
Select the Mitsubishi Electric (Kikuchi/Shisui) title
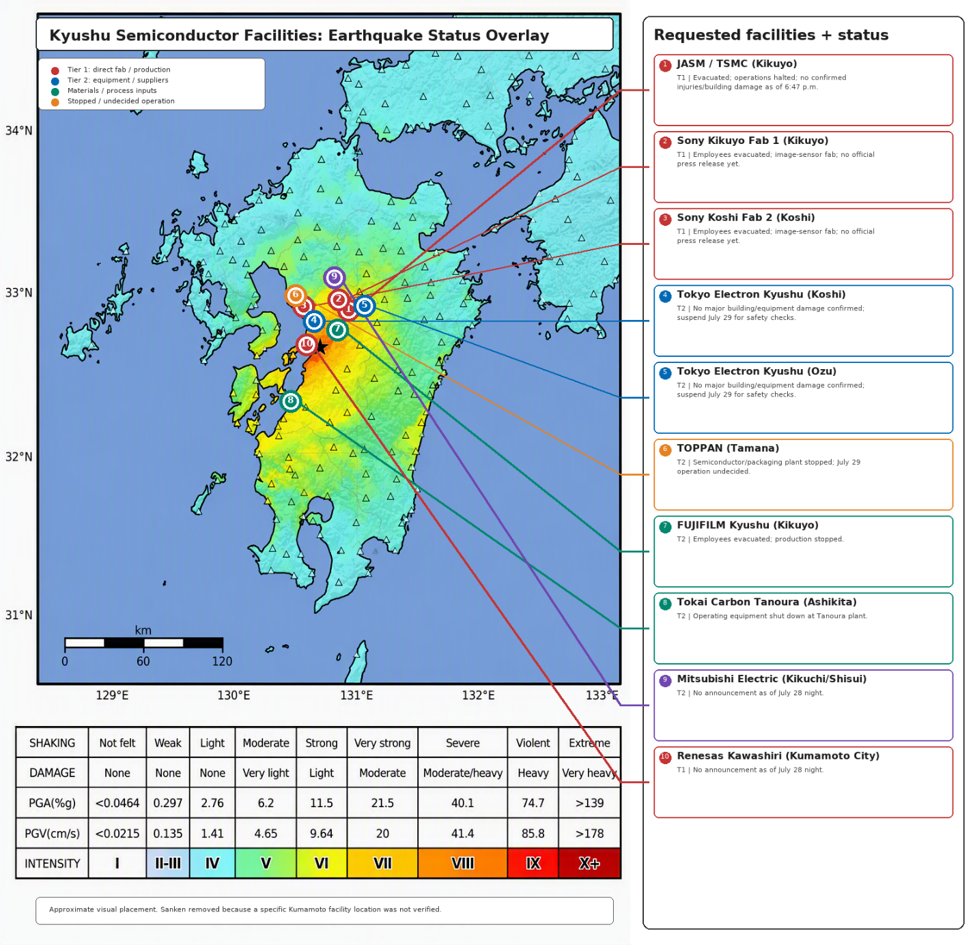click(x=772, y=679)
